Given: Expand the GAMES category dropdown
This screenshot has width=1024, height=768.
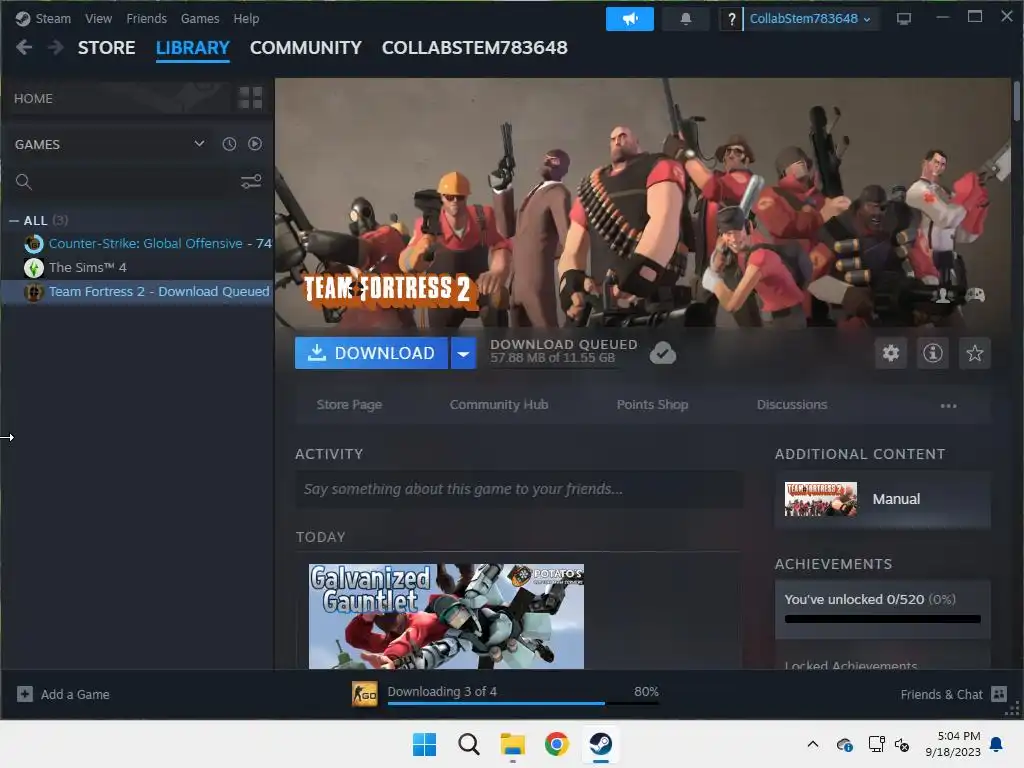Looking at the screenshot, I should pyautogui.click(x=199, y=144).
